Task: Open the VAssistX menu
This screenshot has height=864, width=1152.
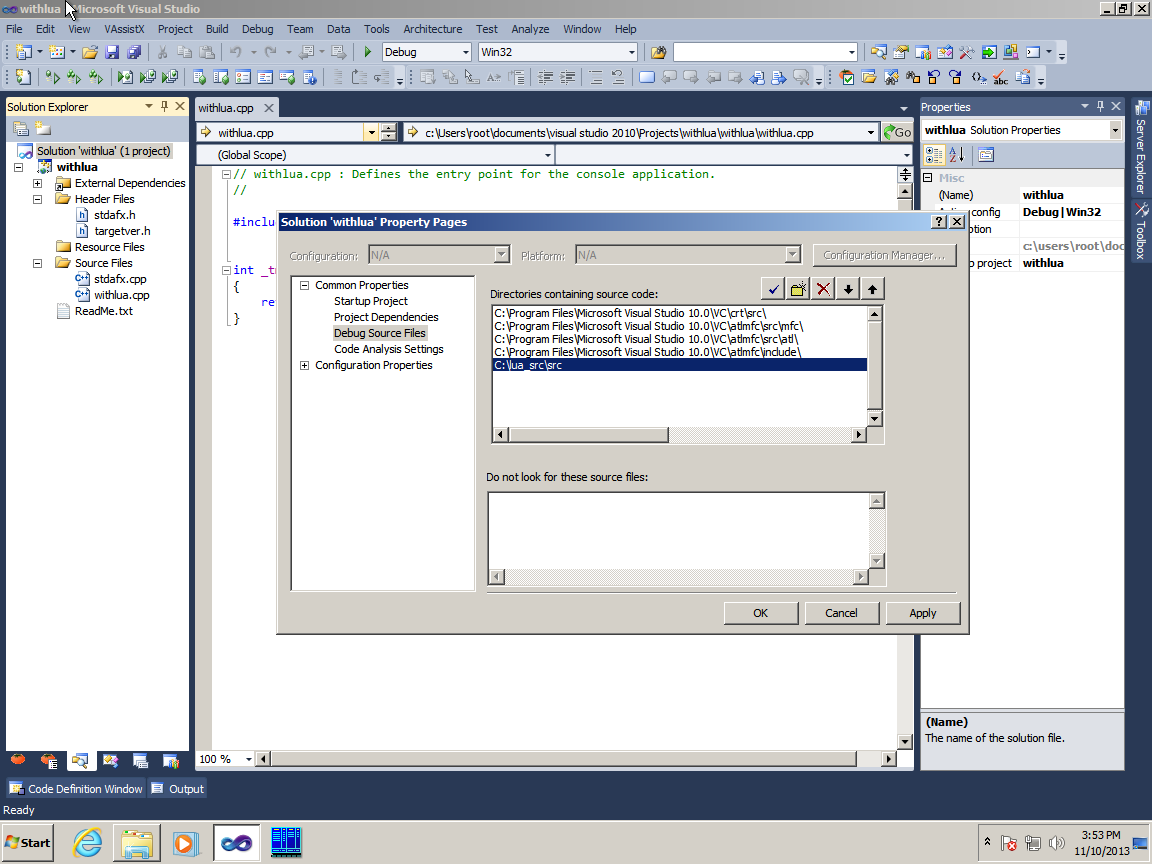Action: (124, 29)
